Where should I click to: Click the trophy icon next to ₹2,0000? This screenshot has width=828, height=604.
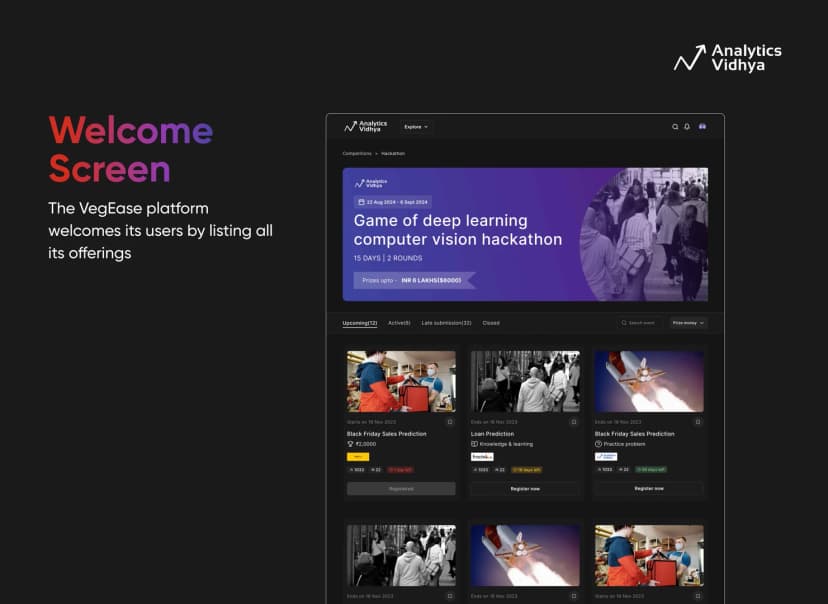tap(350, 444)
